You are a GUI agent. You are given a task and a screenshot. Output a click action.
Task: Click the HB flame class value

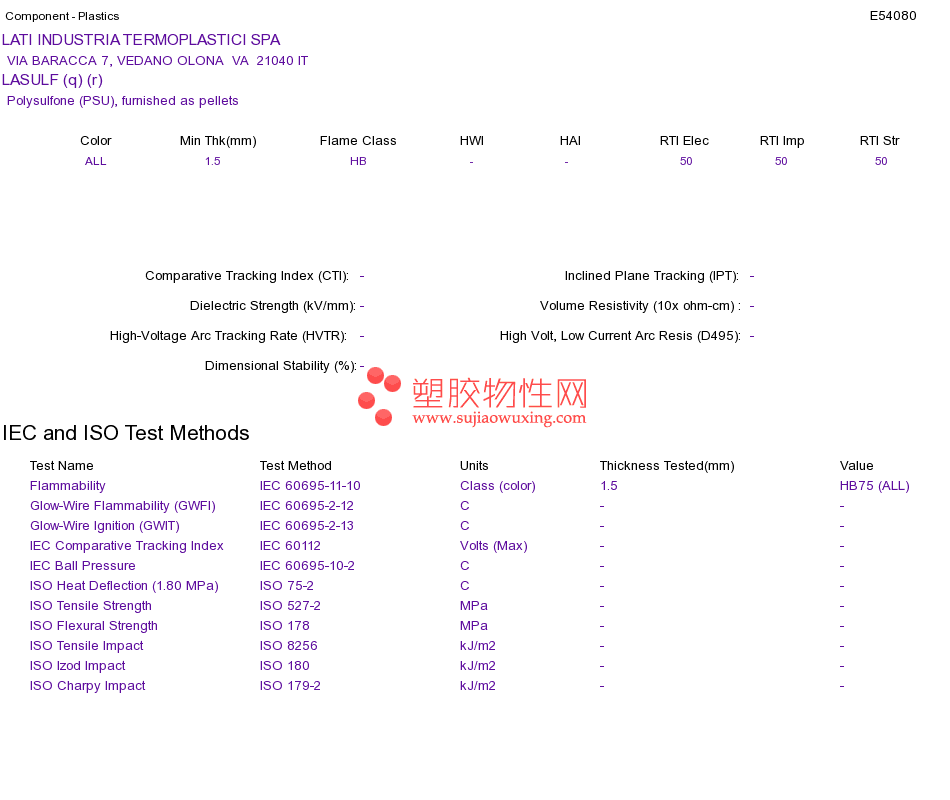358,161
